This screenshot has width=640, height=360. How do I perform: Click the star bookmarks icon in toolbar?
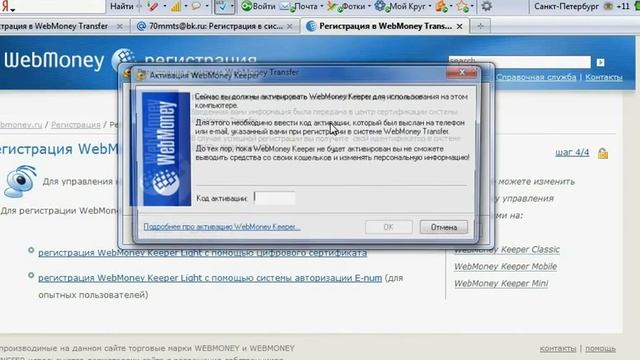click(x=462, y=7)
